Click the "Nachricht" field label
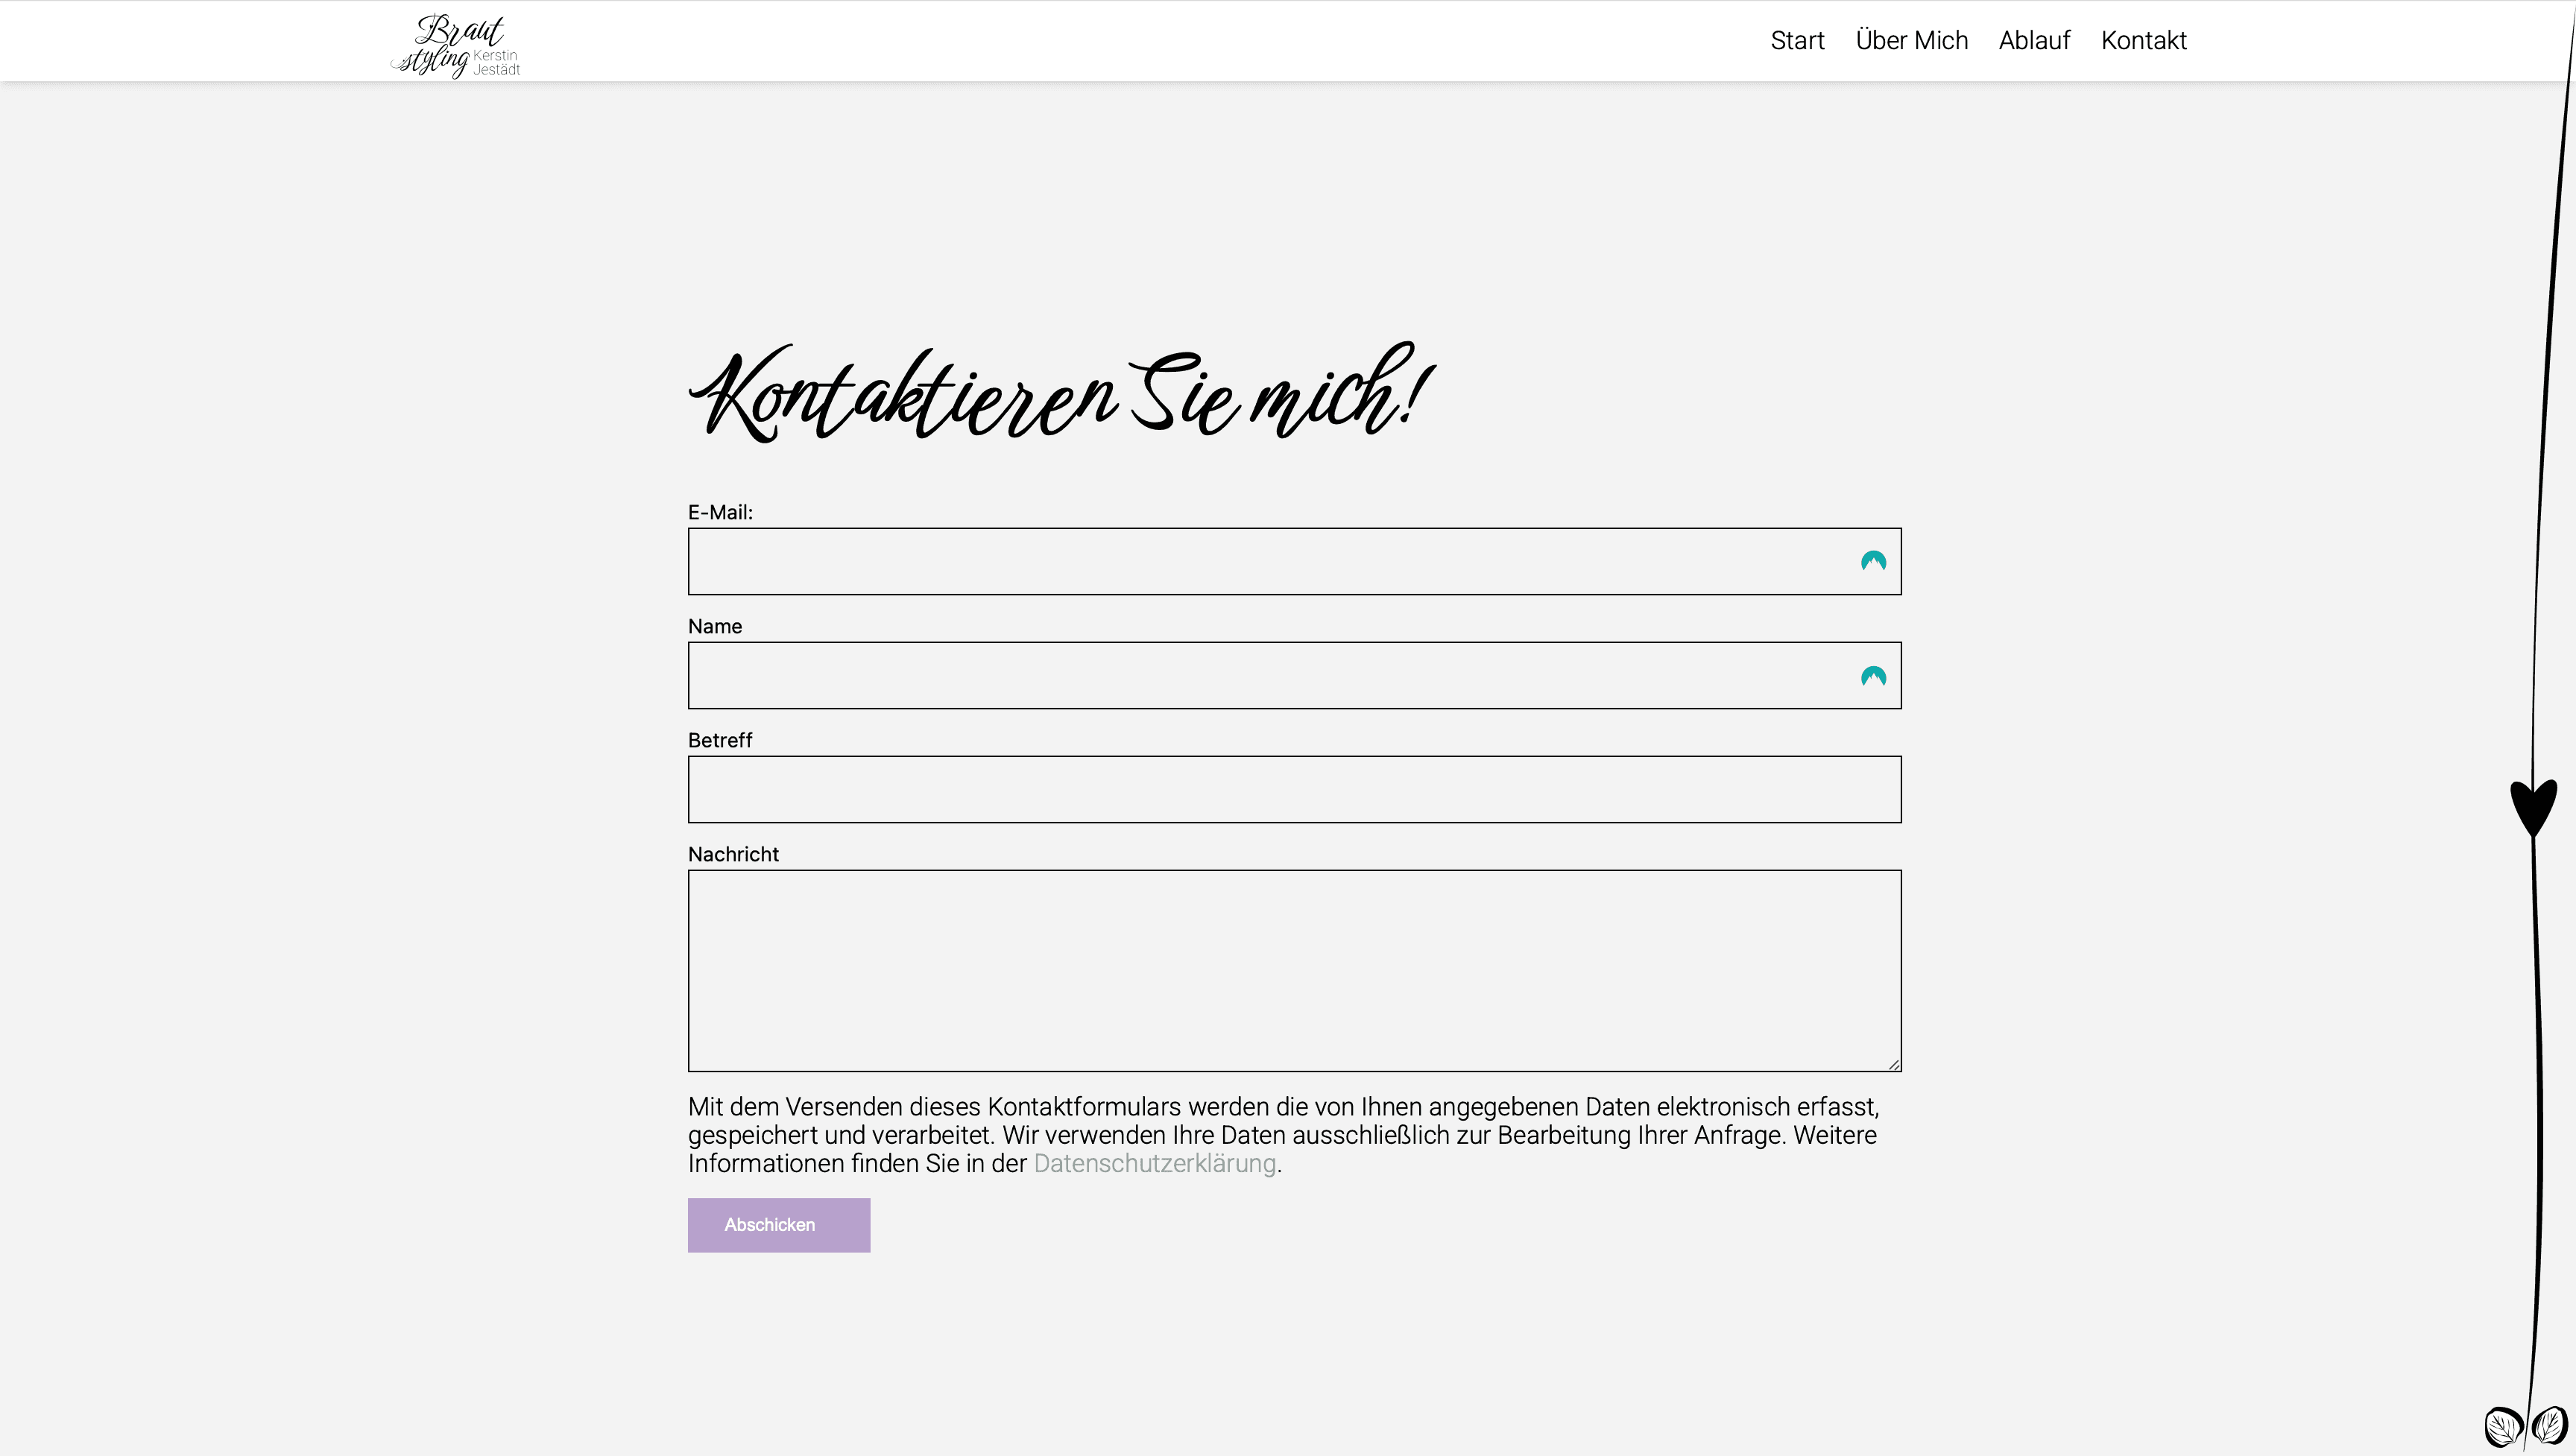This screenshot has height=1456, width=2576. (x=733, y=855)
